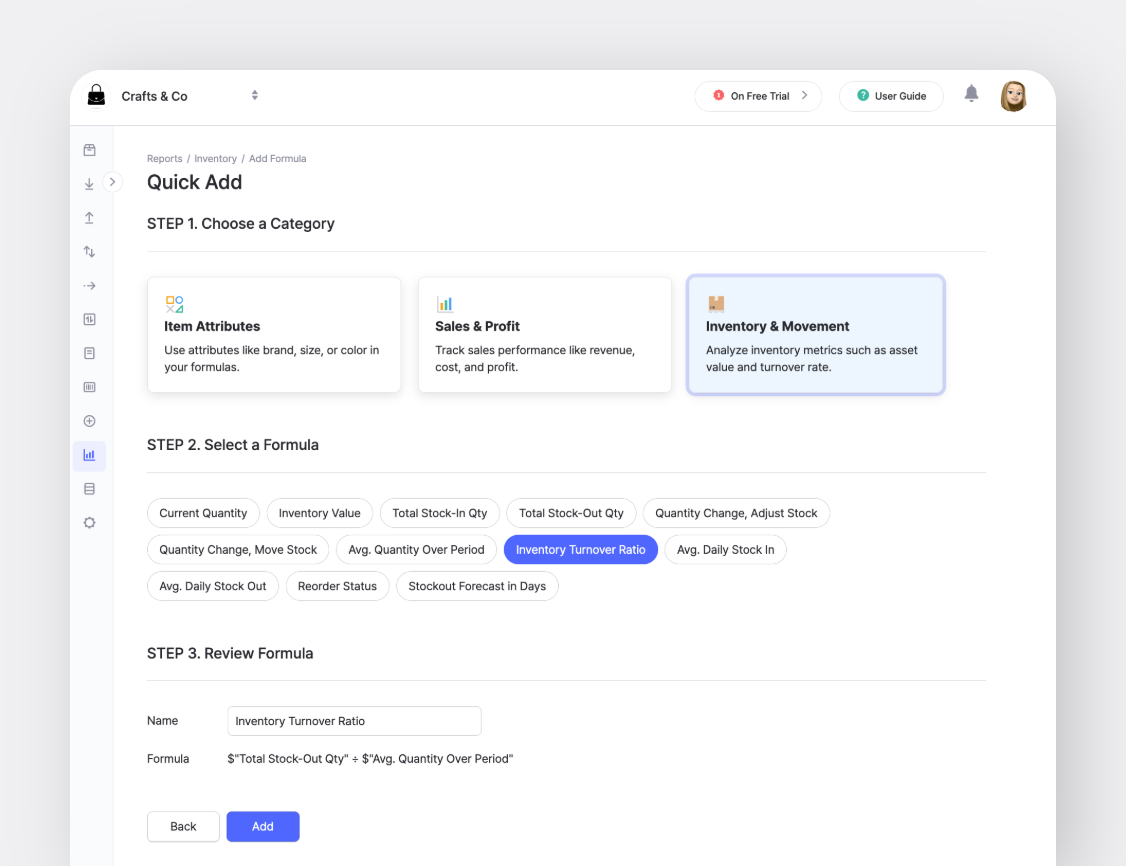Select the Sales & Profit category

(x=544, y=335)
